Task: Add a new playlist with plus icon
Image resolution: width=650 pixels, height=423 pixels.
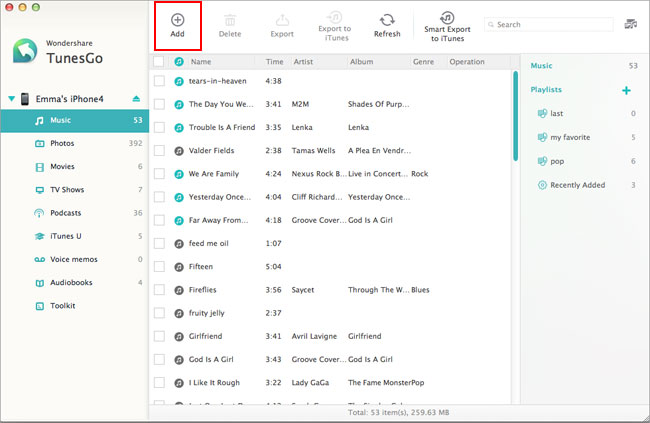Action: coord(626,90)
